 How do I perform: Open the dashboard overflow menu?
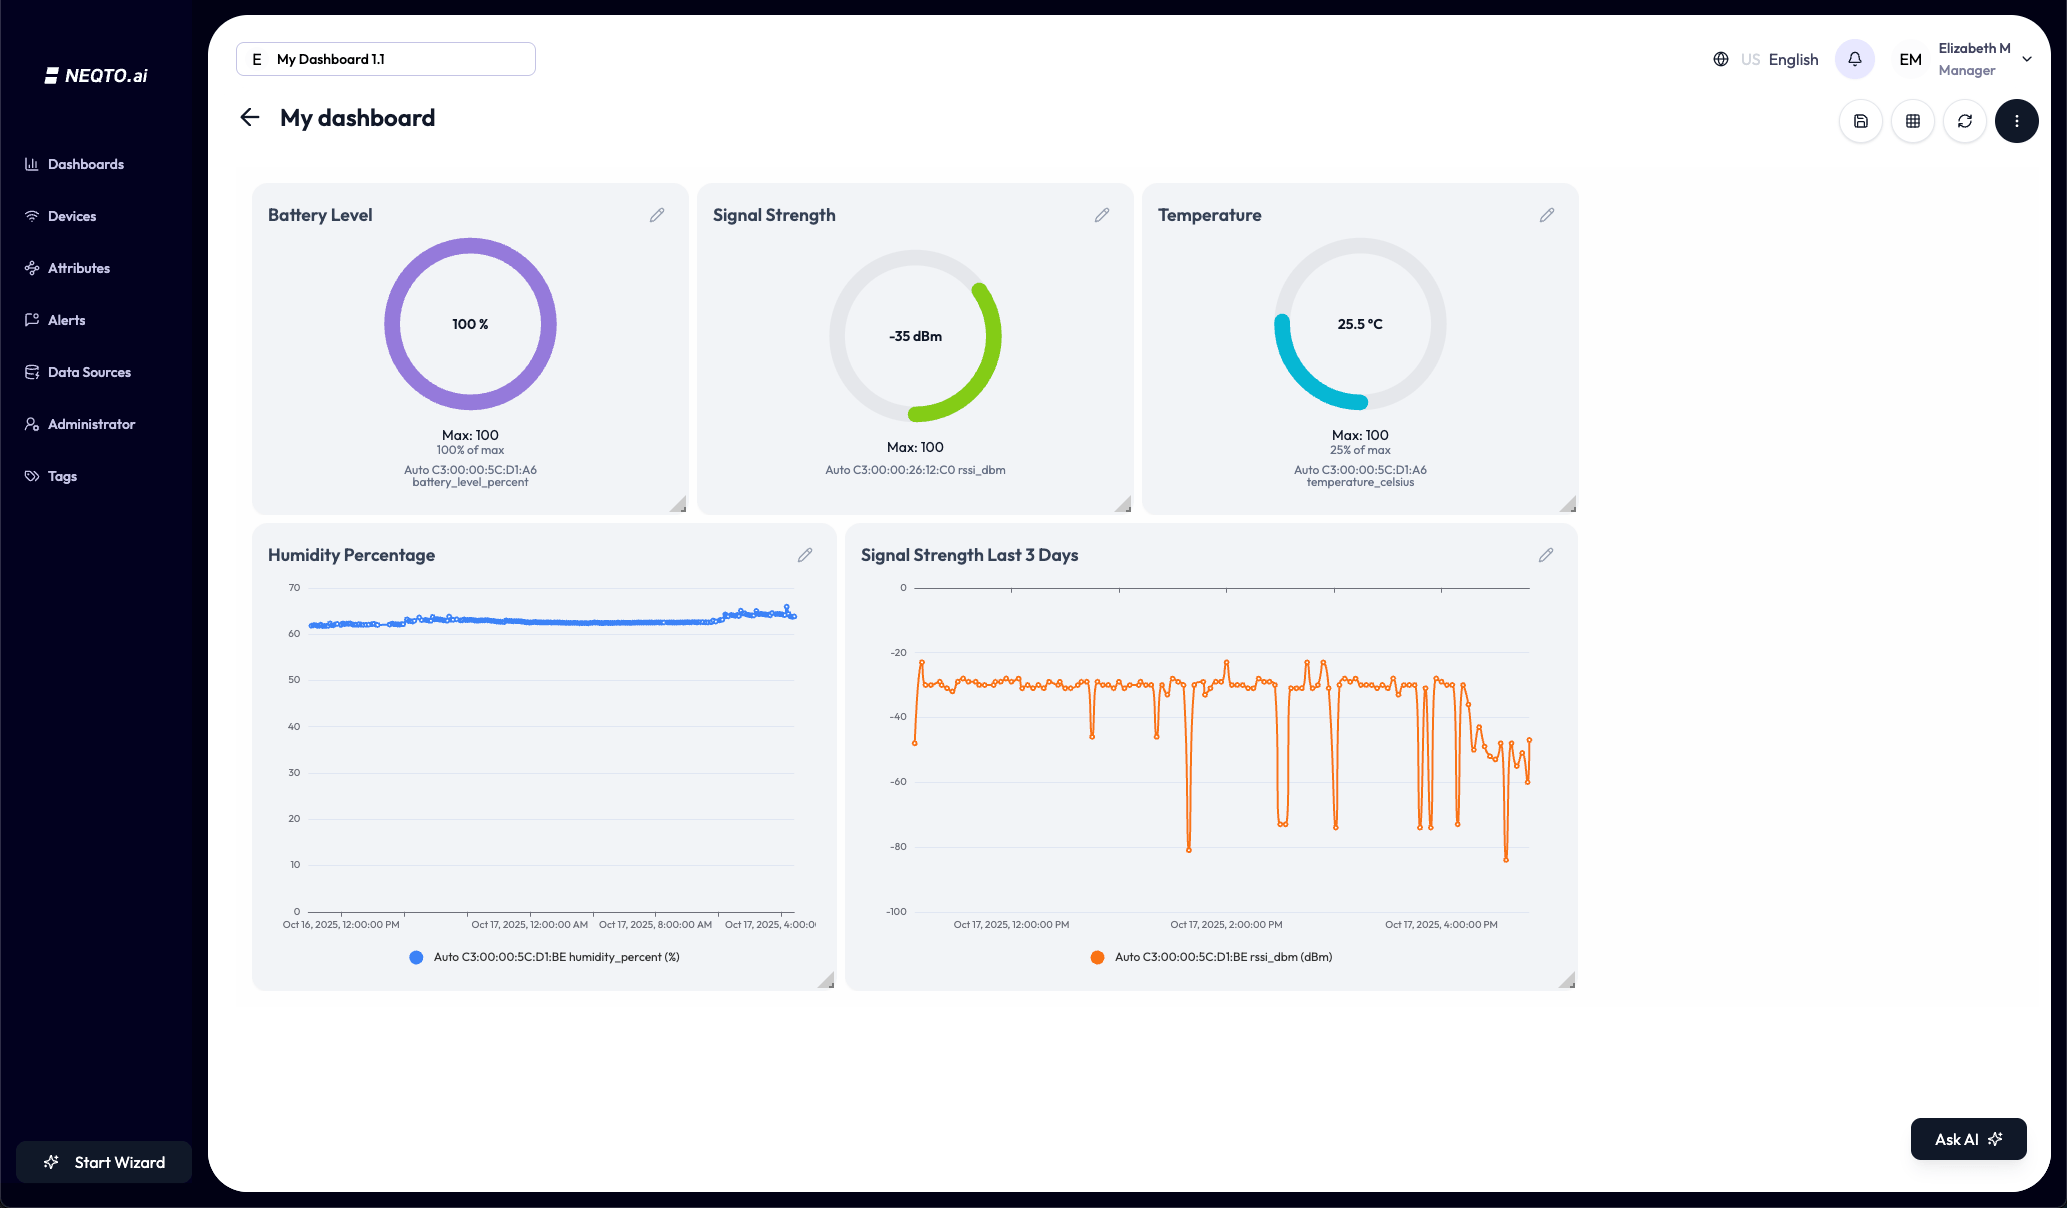click(2017, 120)
